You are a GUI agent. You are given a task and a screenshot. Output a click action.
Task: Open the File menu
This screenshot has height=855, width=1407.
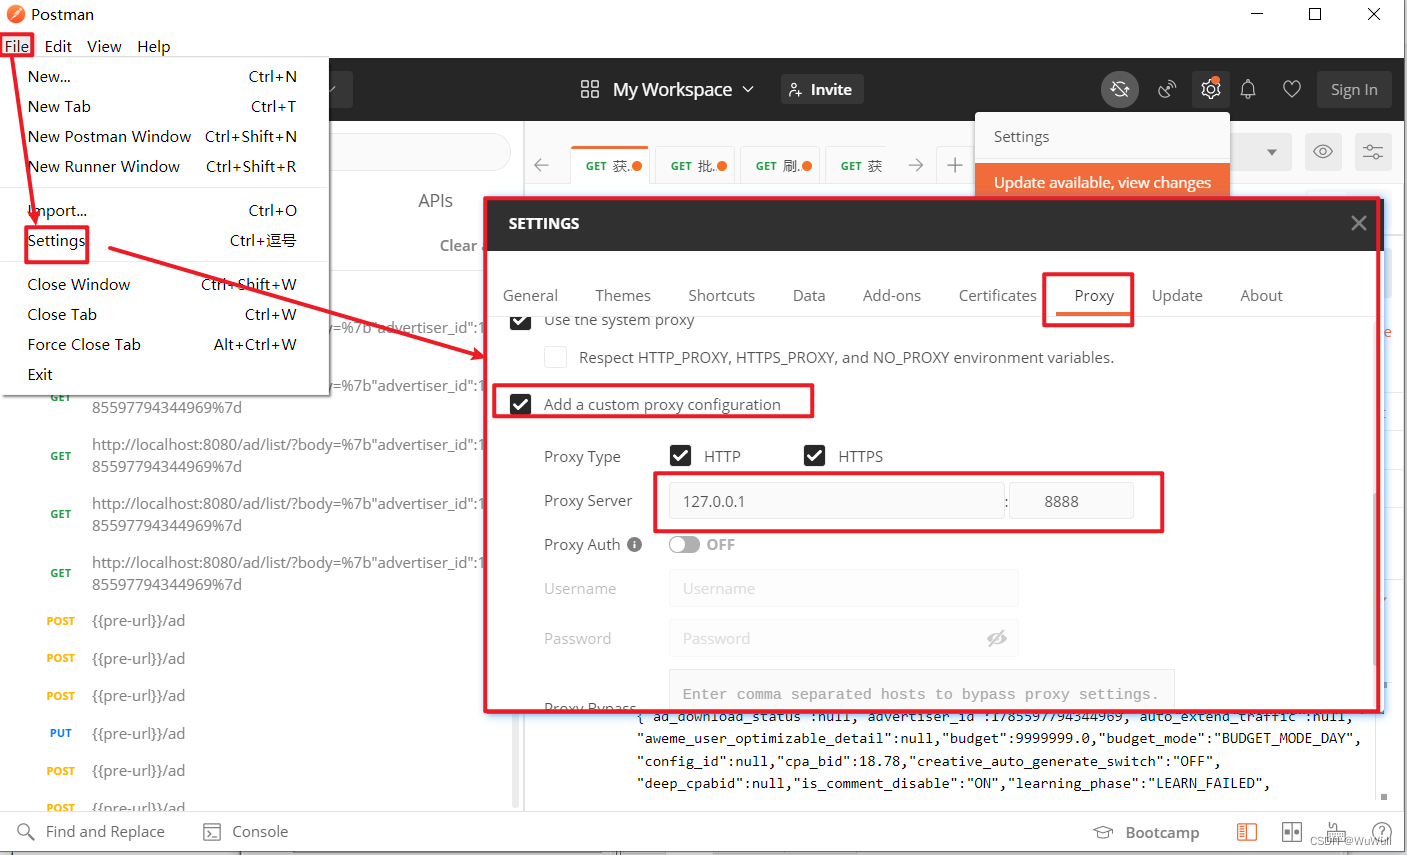17,46
